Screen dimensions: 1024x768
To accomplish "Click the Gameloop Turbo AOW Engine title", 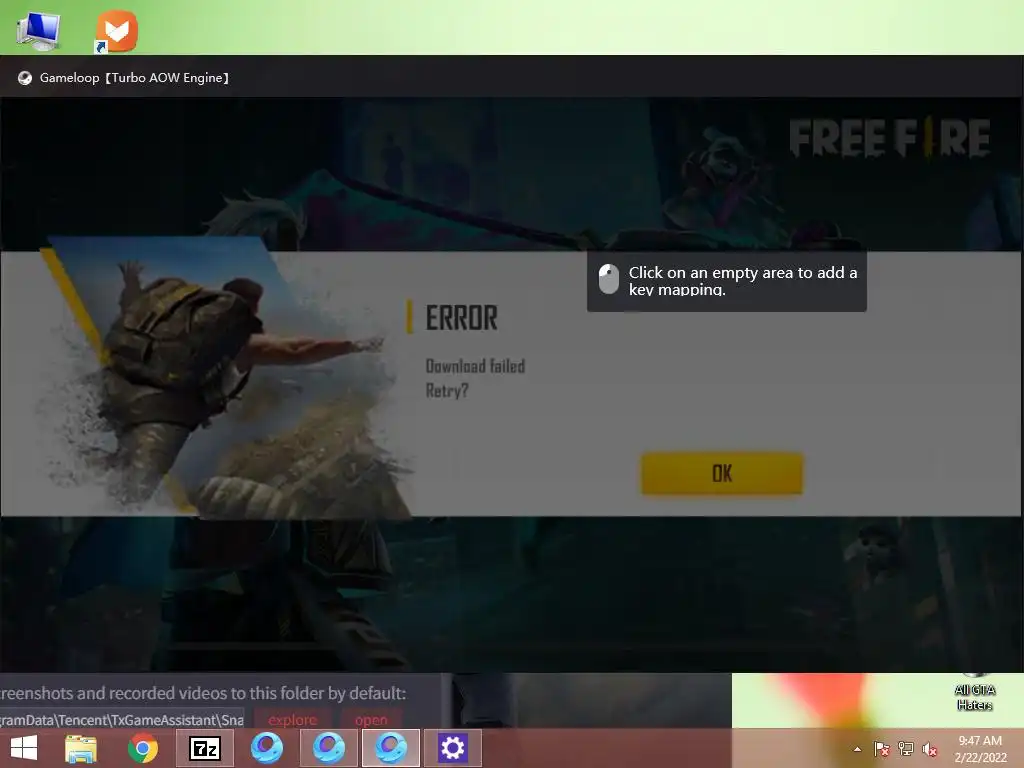I will [x=135, y=78].
